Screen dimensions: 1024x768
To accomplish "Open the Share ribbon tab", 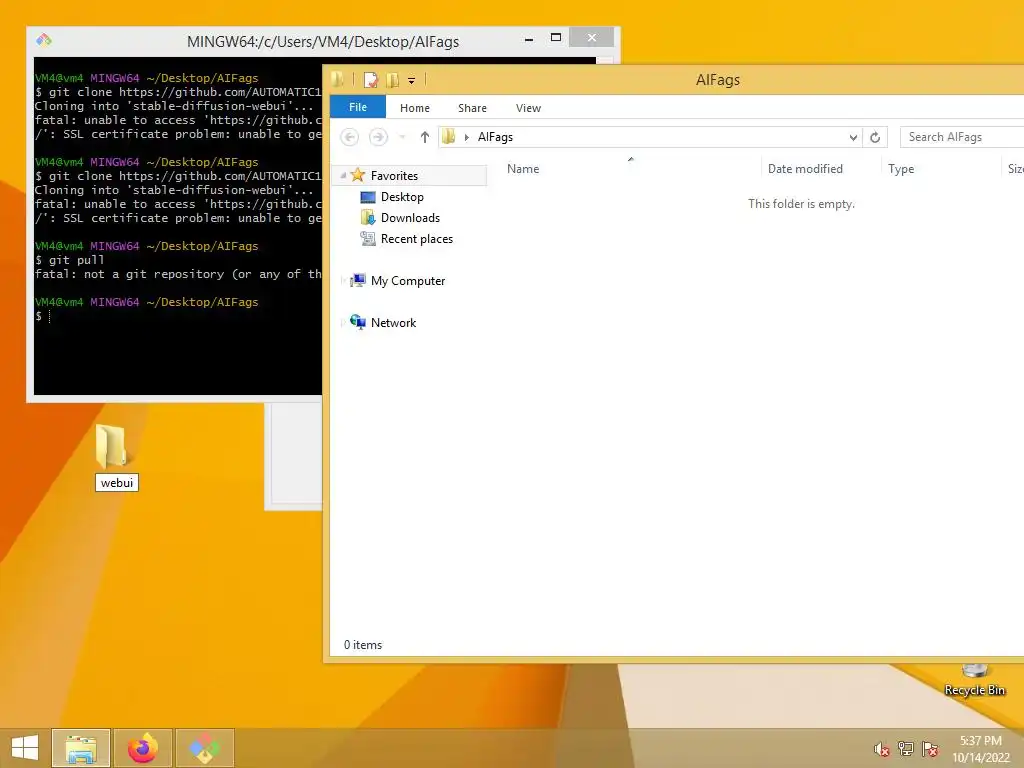I will [472, 108].
